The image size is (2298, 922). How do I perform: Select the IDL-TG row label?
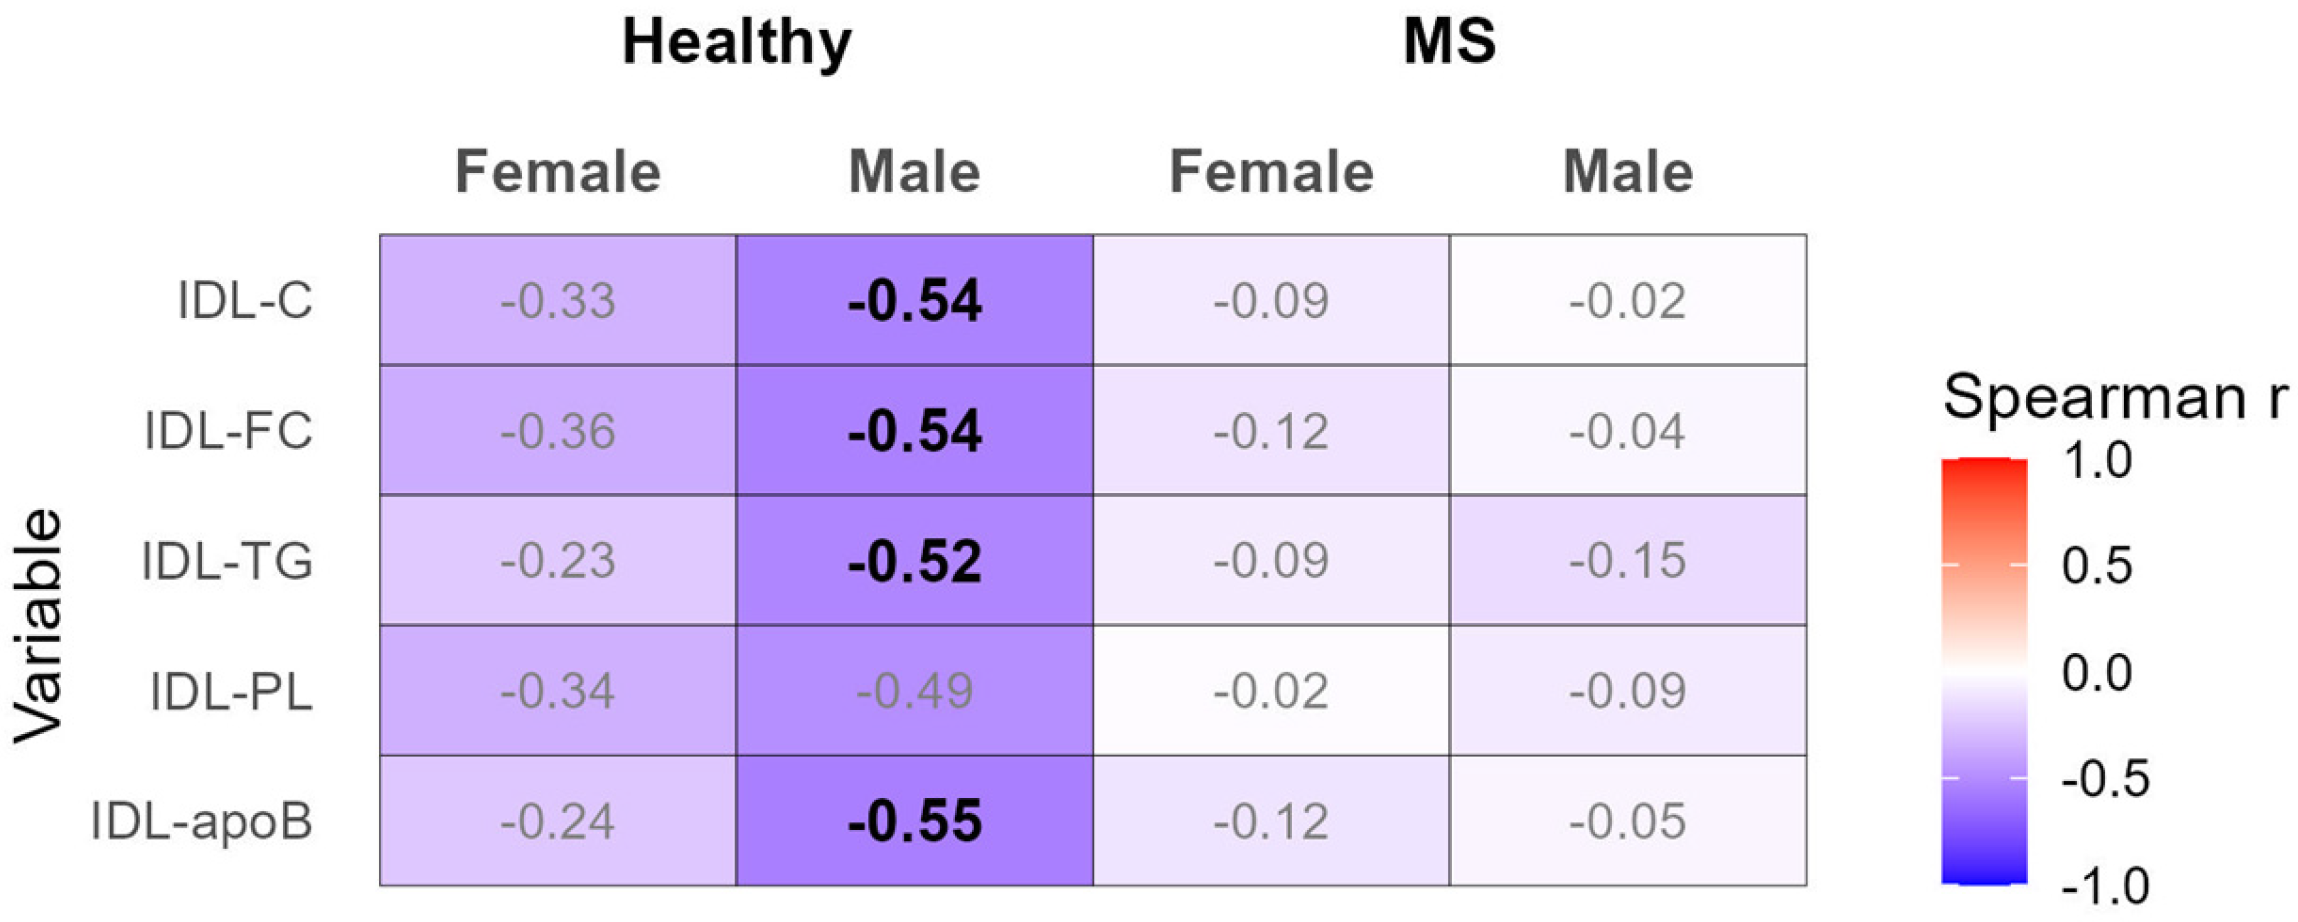point(227,560)
